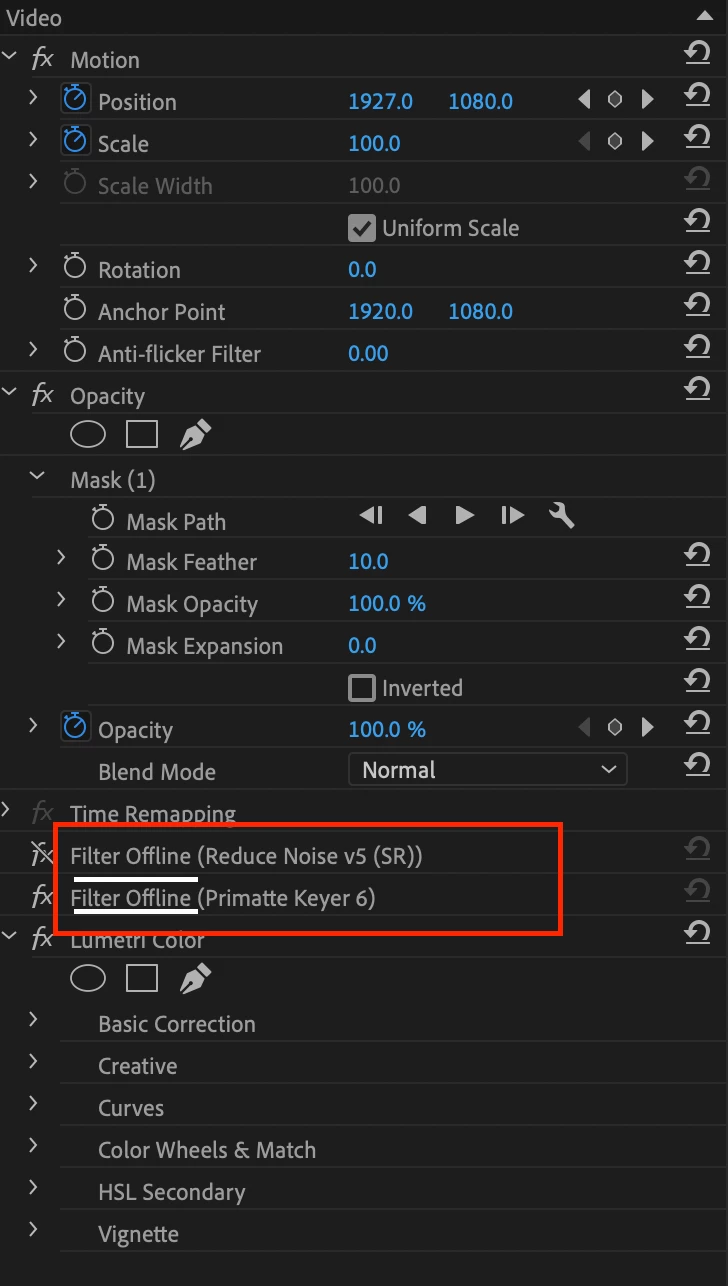Reset the Opacity effect

pyautogui.click(x=697, y=389)
